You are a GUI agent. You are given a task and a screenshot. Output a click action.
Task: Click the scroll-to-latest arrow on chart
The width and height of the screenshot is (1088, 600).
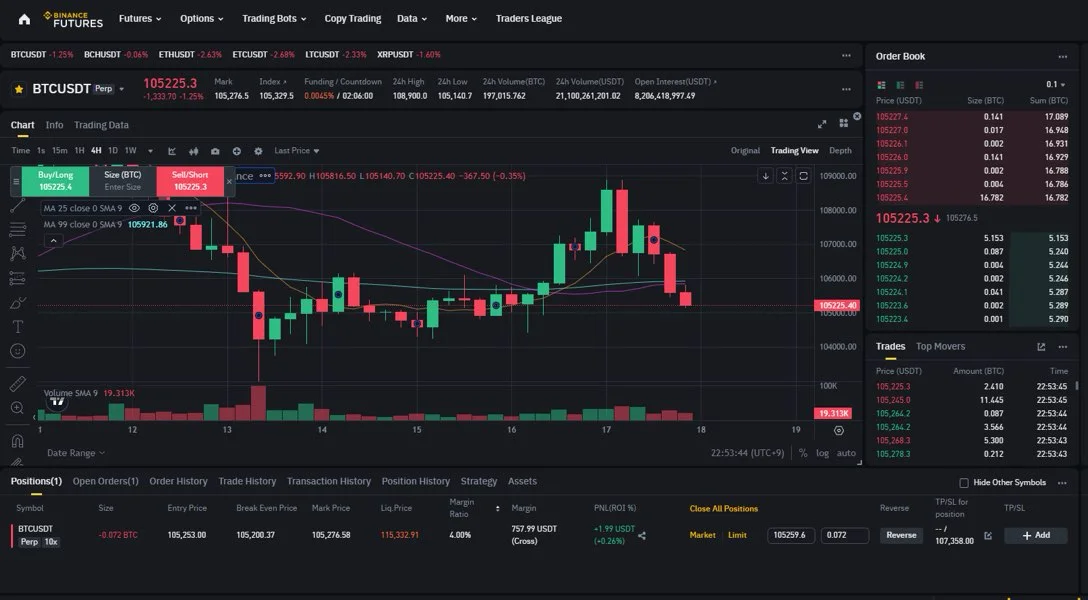pos(765,176)
